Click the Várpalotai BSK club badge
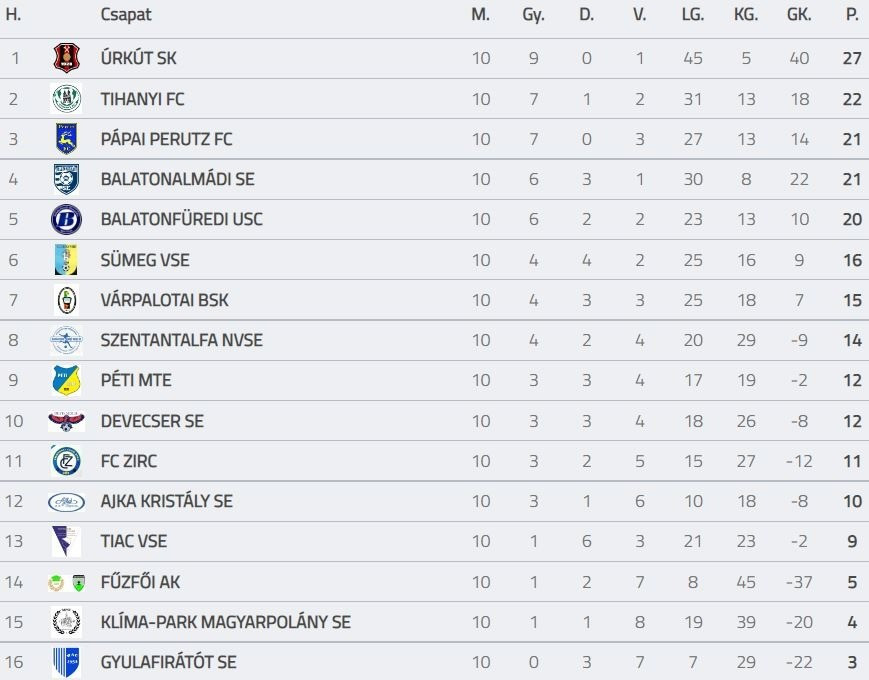 [66, 300]
